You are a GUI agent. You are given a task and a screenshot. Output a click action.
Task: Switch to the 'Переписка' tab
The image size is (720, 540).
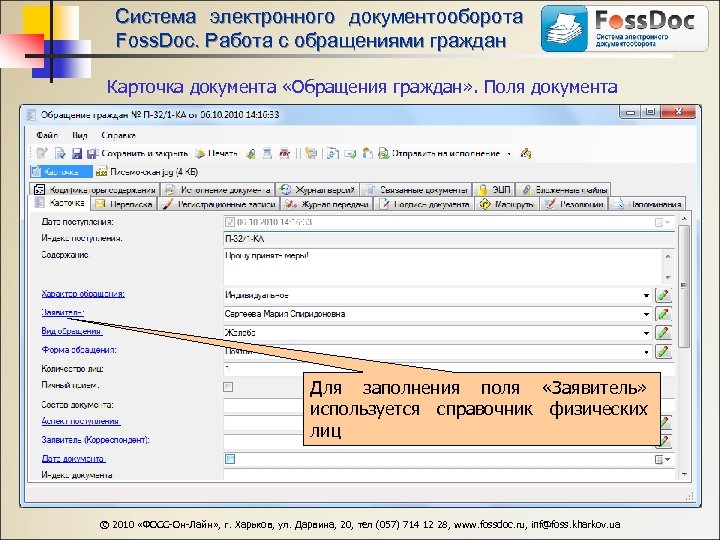tap(124, 204)
